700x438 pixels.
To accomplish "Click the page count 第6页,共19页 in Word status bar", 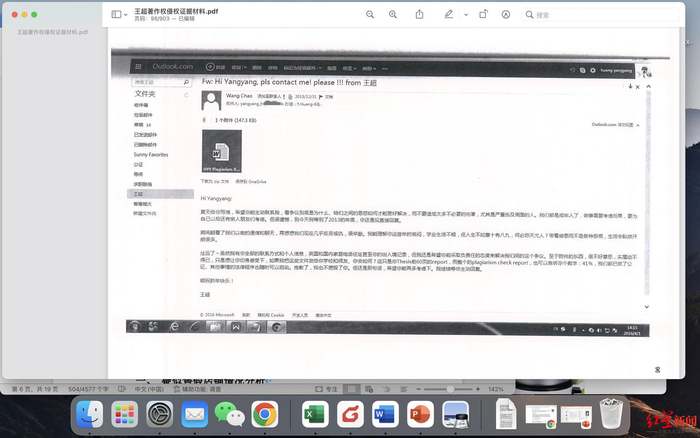I will point(34,389).
